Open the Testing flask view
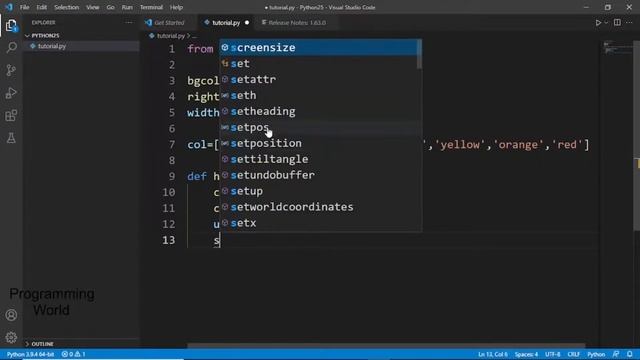The height and width of the screenshot is (360, 640). 11,138
